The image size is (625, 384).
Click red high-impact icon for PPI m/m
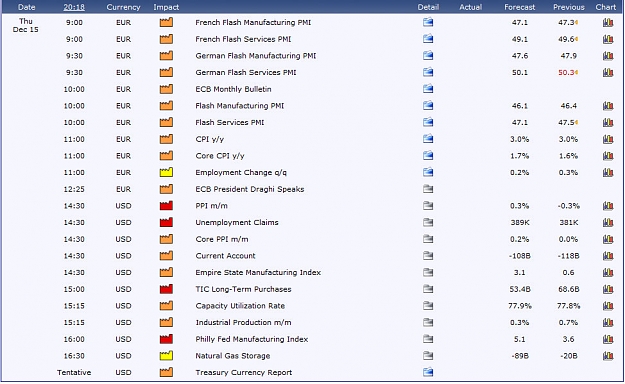pos(166,206)
